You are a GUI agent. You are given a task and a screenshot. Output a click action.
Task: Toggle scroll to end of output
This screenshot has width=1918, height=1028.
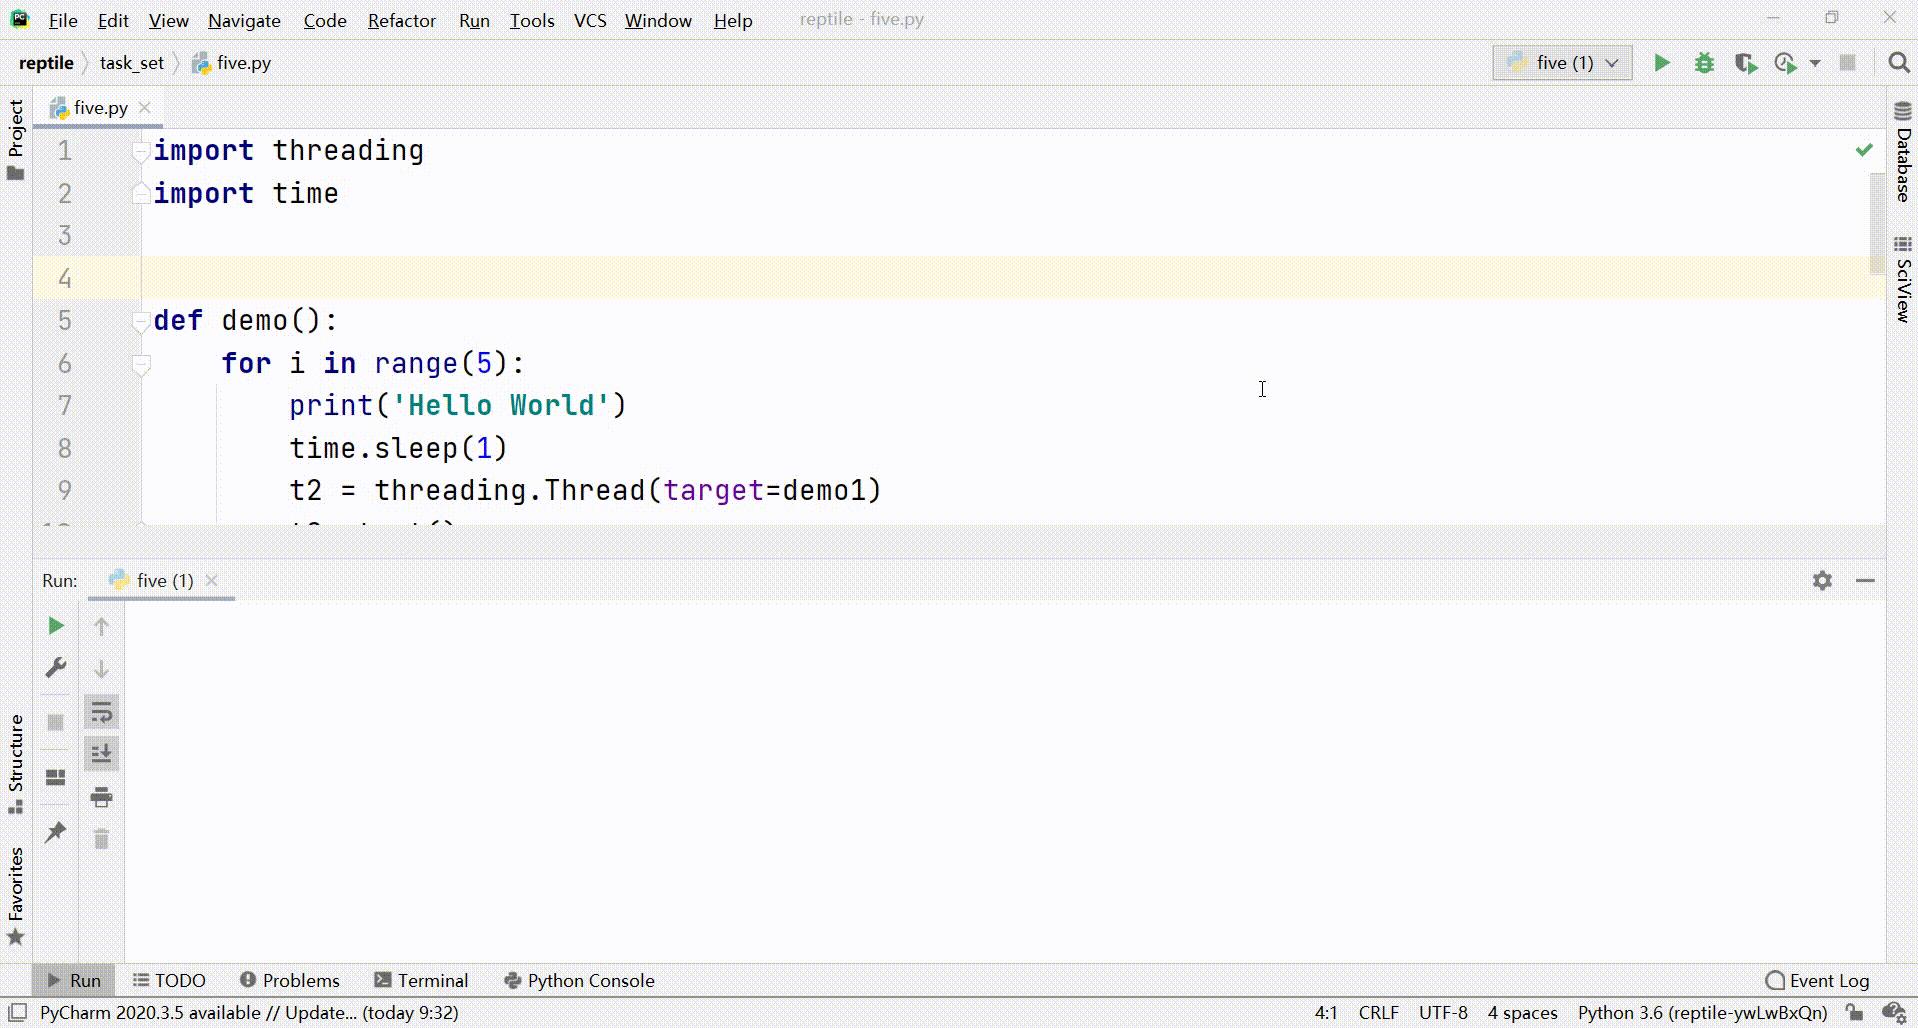point(101,754)
